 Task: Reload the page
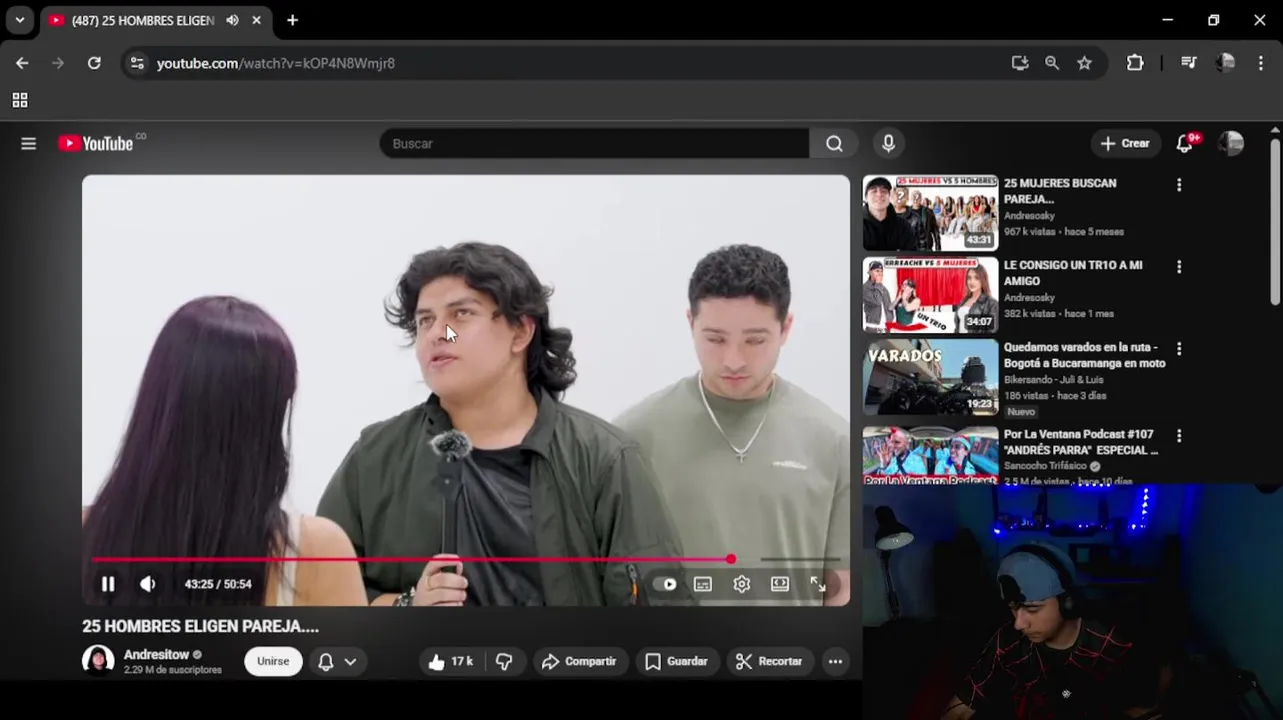[94, 63]
